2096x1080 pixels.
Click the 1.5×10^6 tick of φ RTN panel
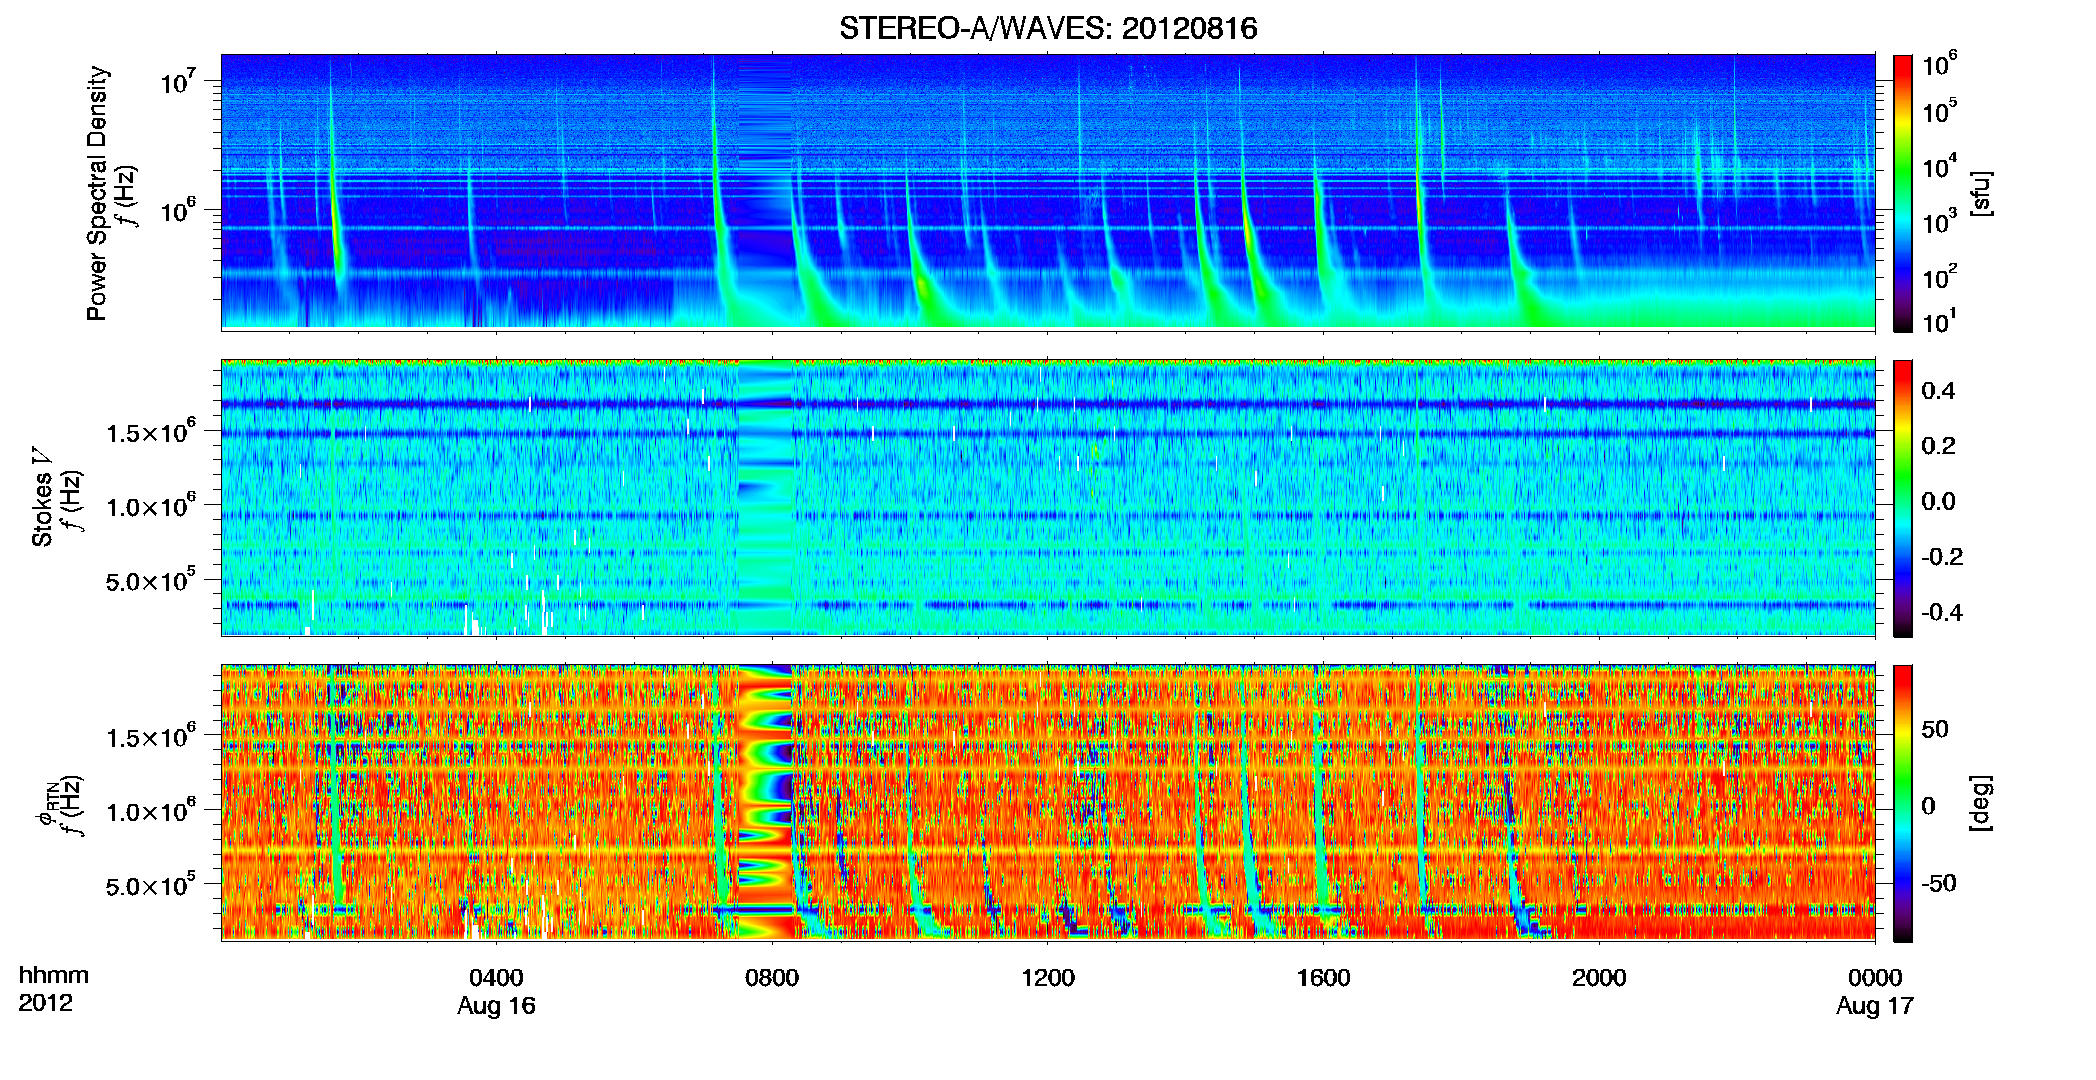[x=151, y=737]
